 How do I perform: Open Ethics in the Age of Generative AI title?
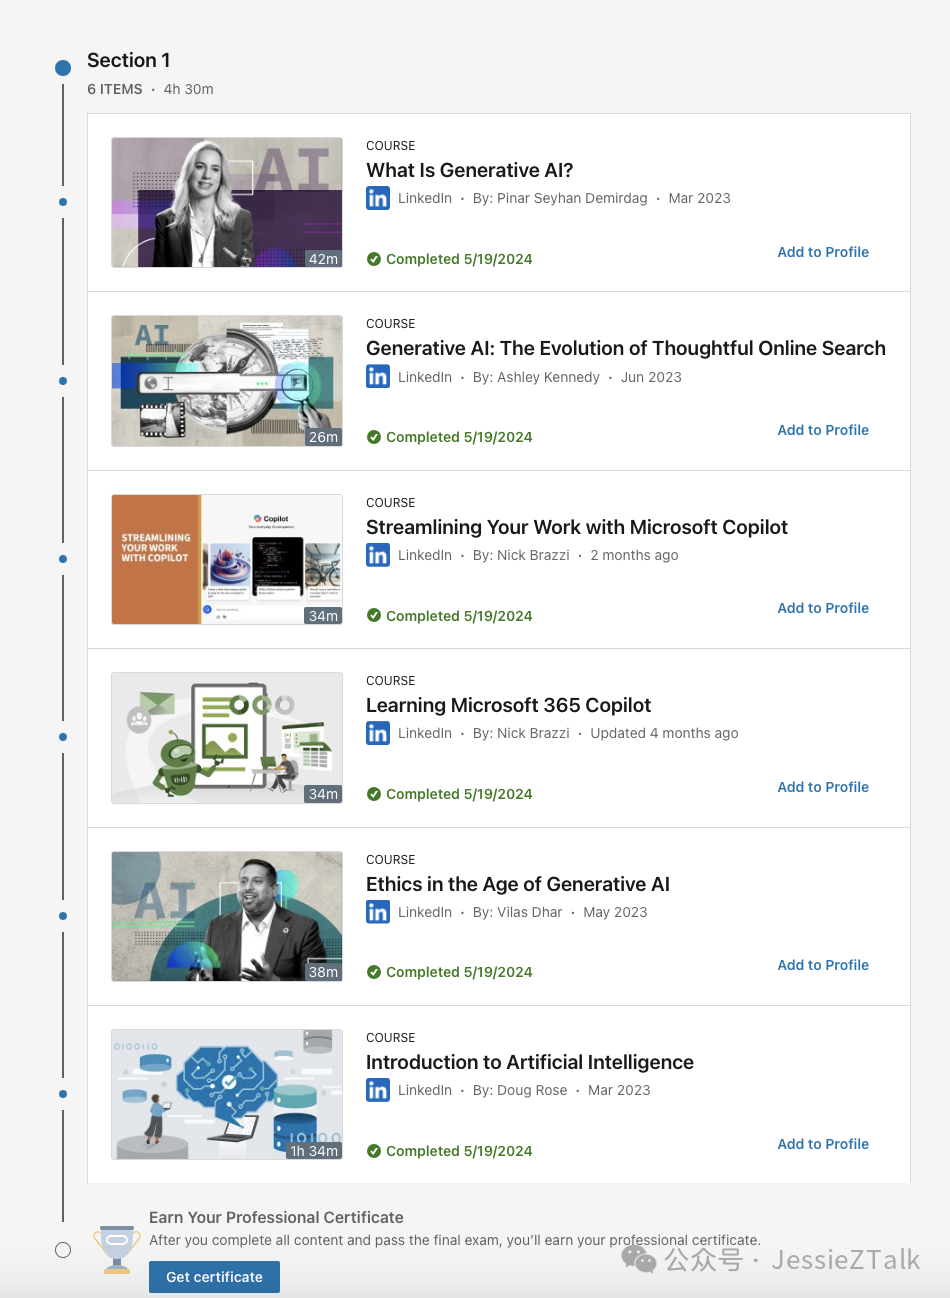click(518, 884)
